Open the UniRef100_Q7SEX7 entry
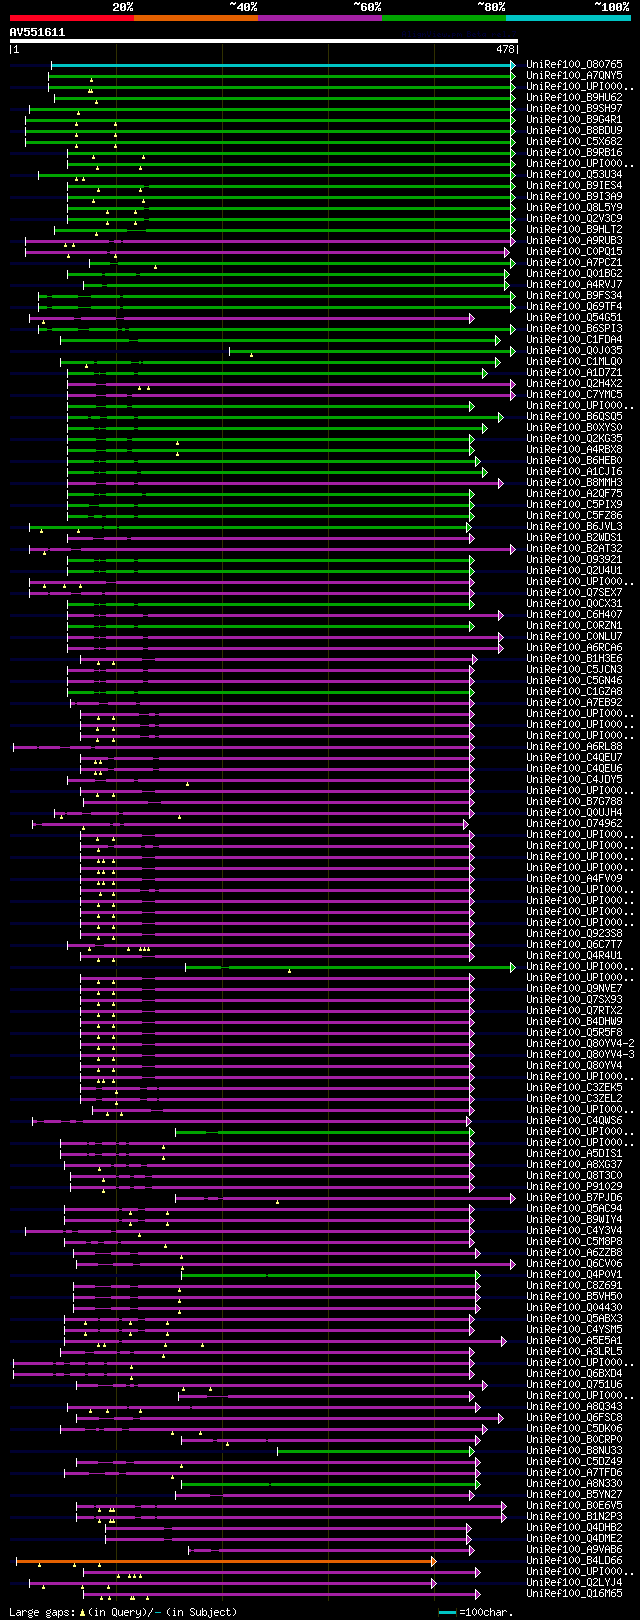The height and width of the screenshot is (1620, 640). coord(574,592)
